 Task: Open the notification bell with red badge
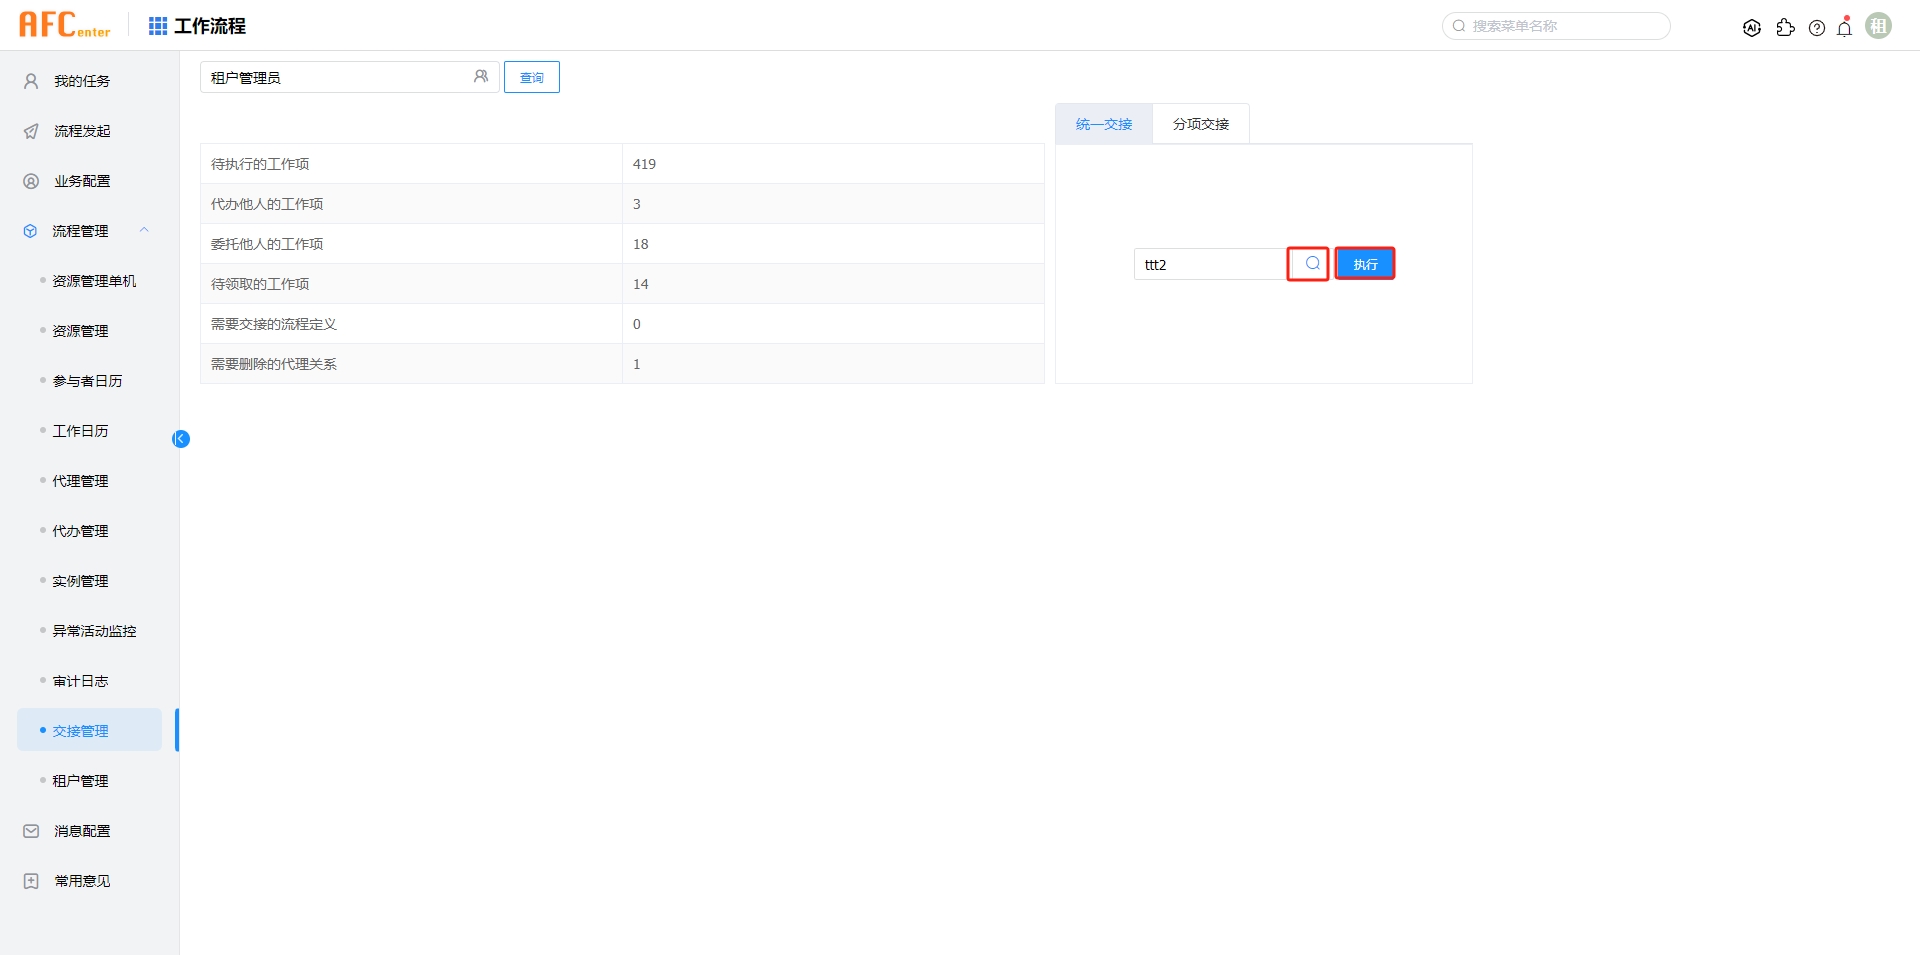(x=1844, y=27)
